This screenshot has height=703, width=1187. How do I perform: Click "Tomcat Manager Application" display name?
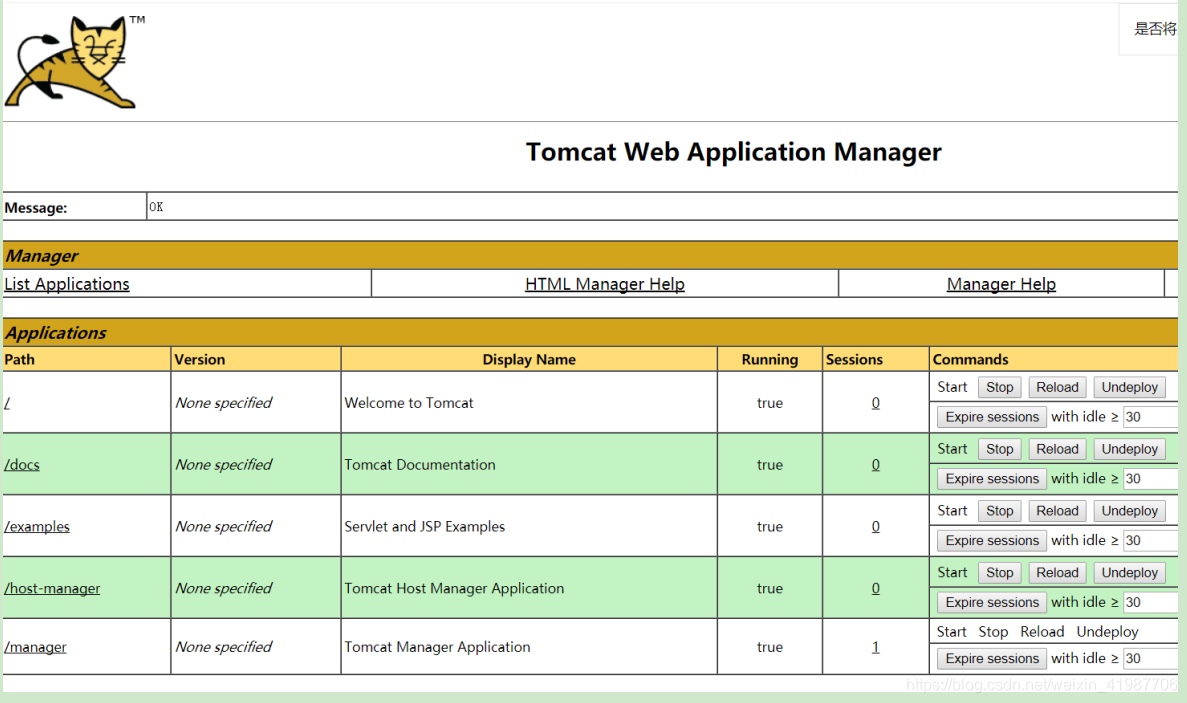click(x=438, y=647)
